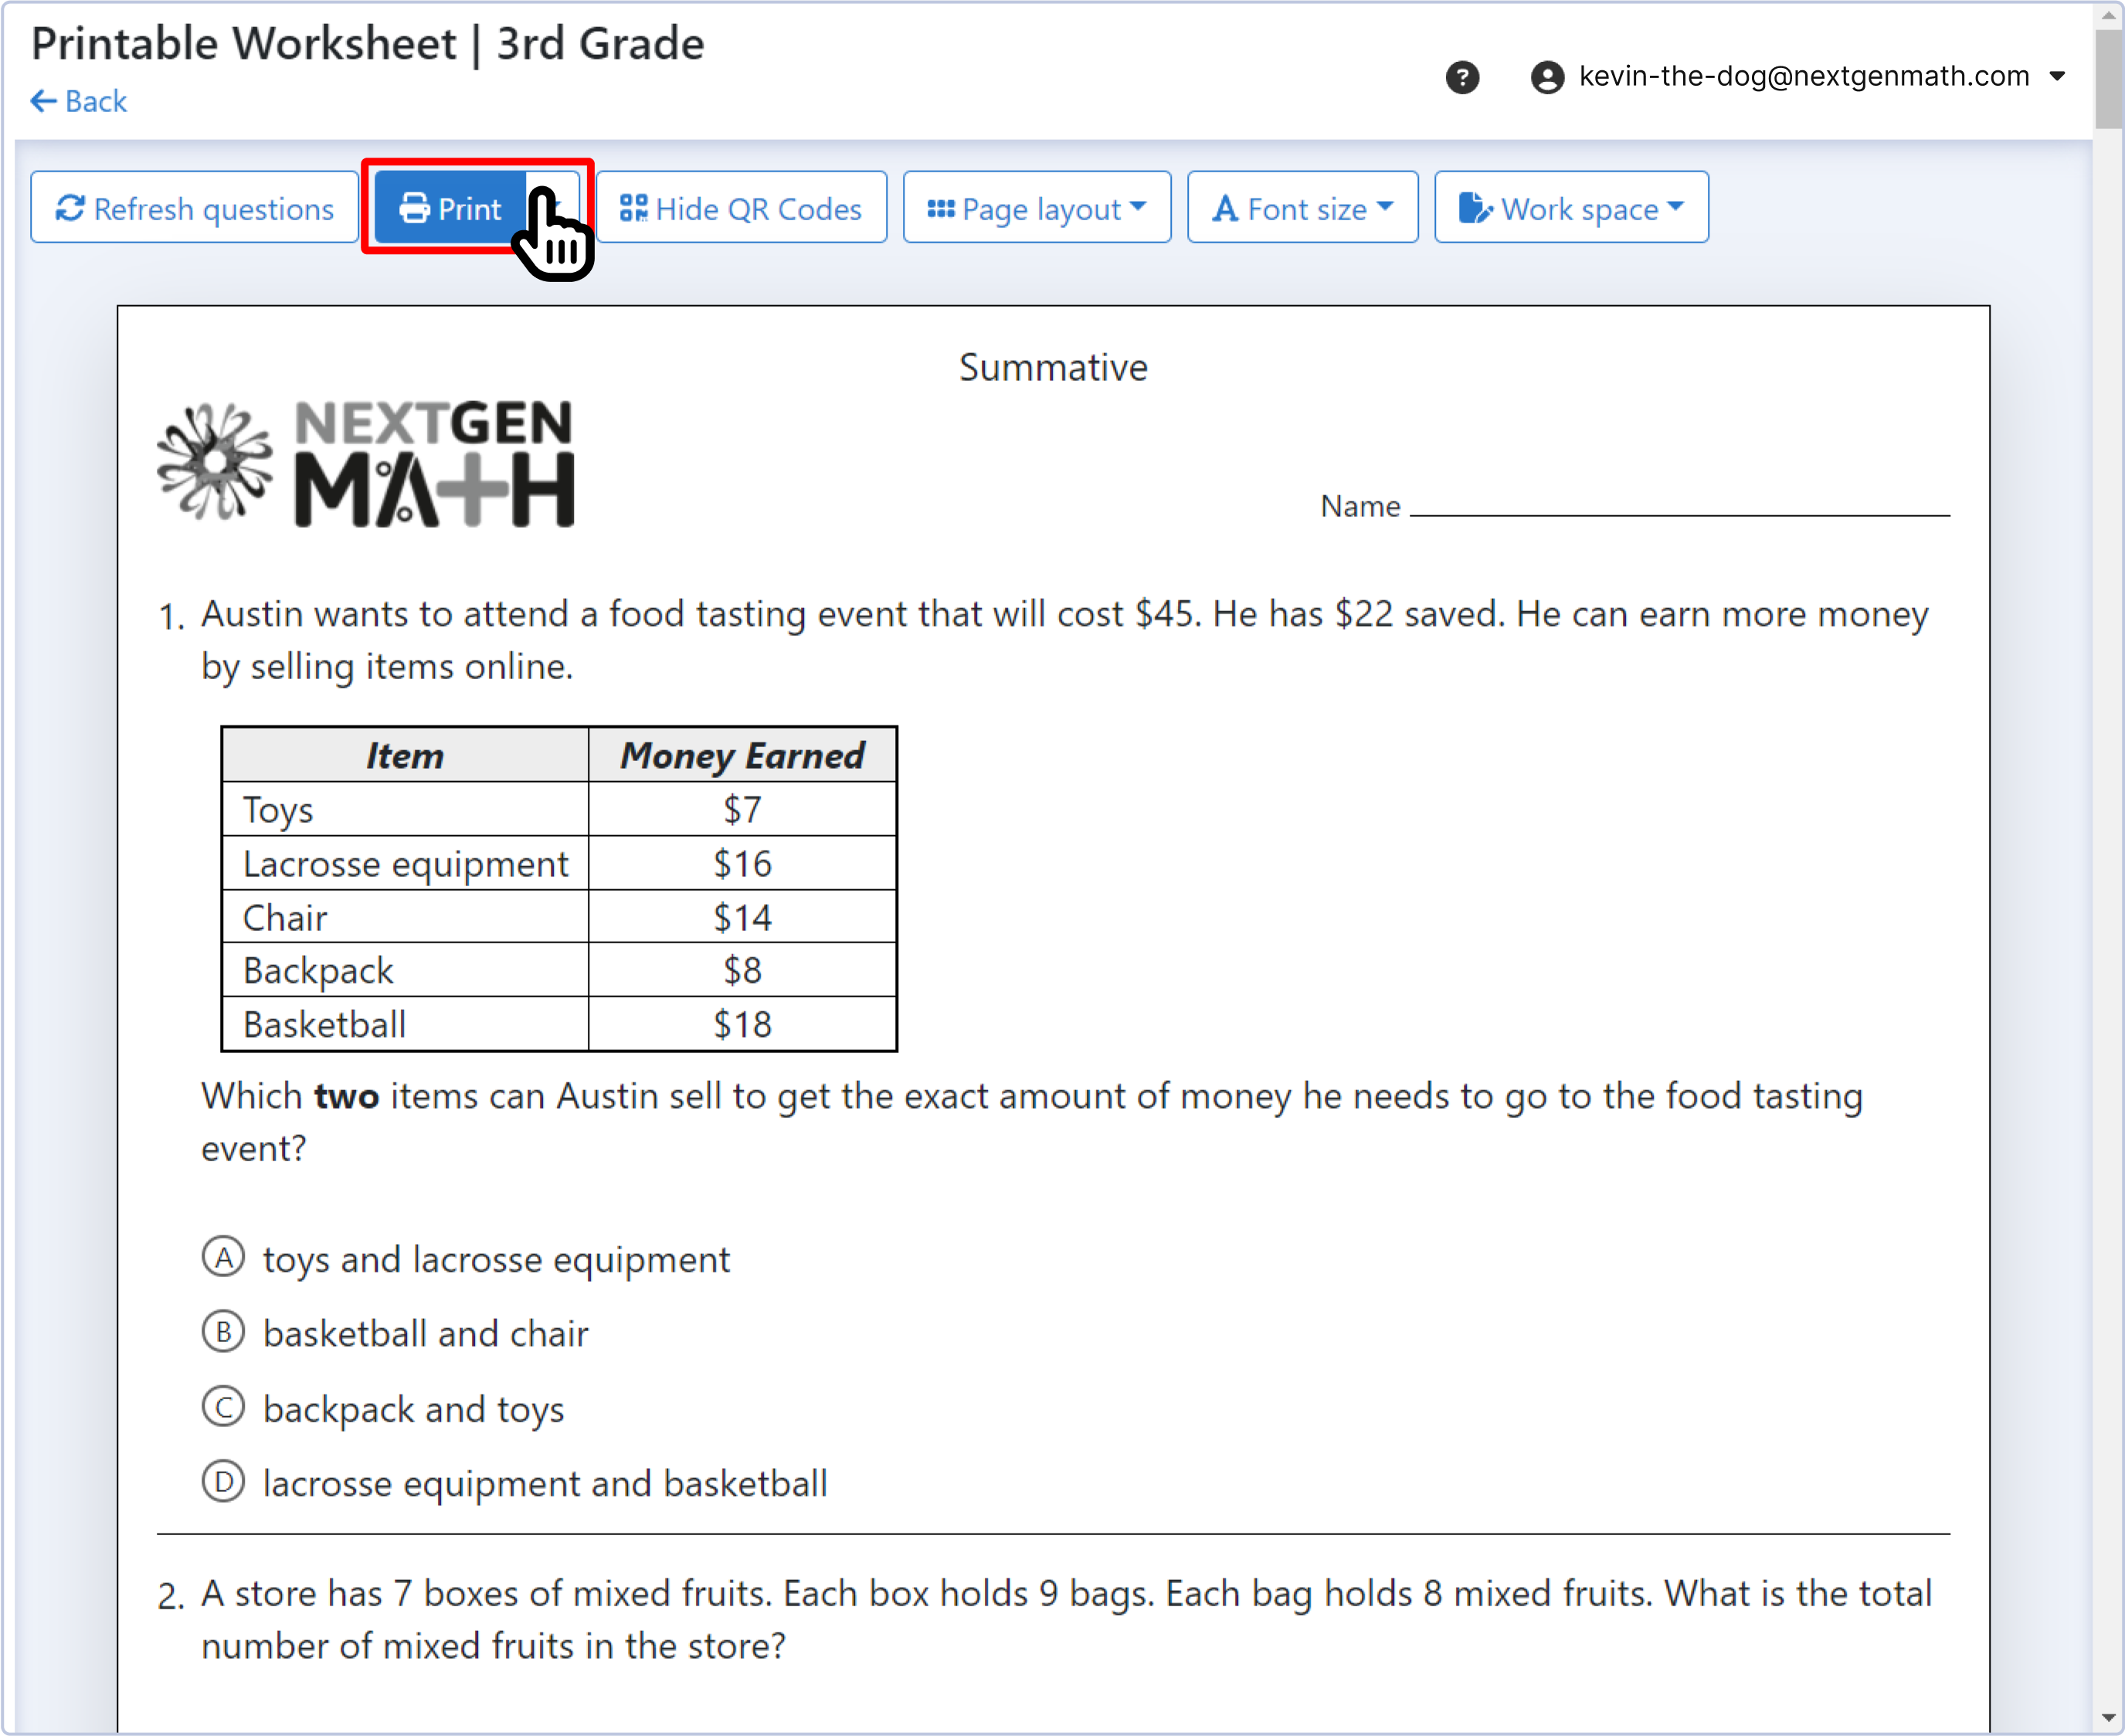Open the kevin-the-dog account dropdown arrow
Screen dimensions: 2125x1736
coord(2057,76)
